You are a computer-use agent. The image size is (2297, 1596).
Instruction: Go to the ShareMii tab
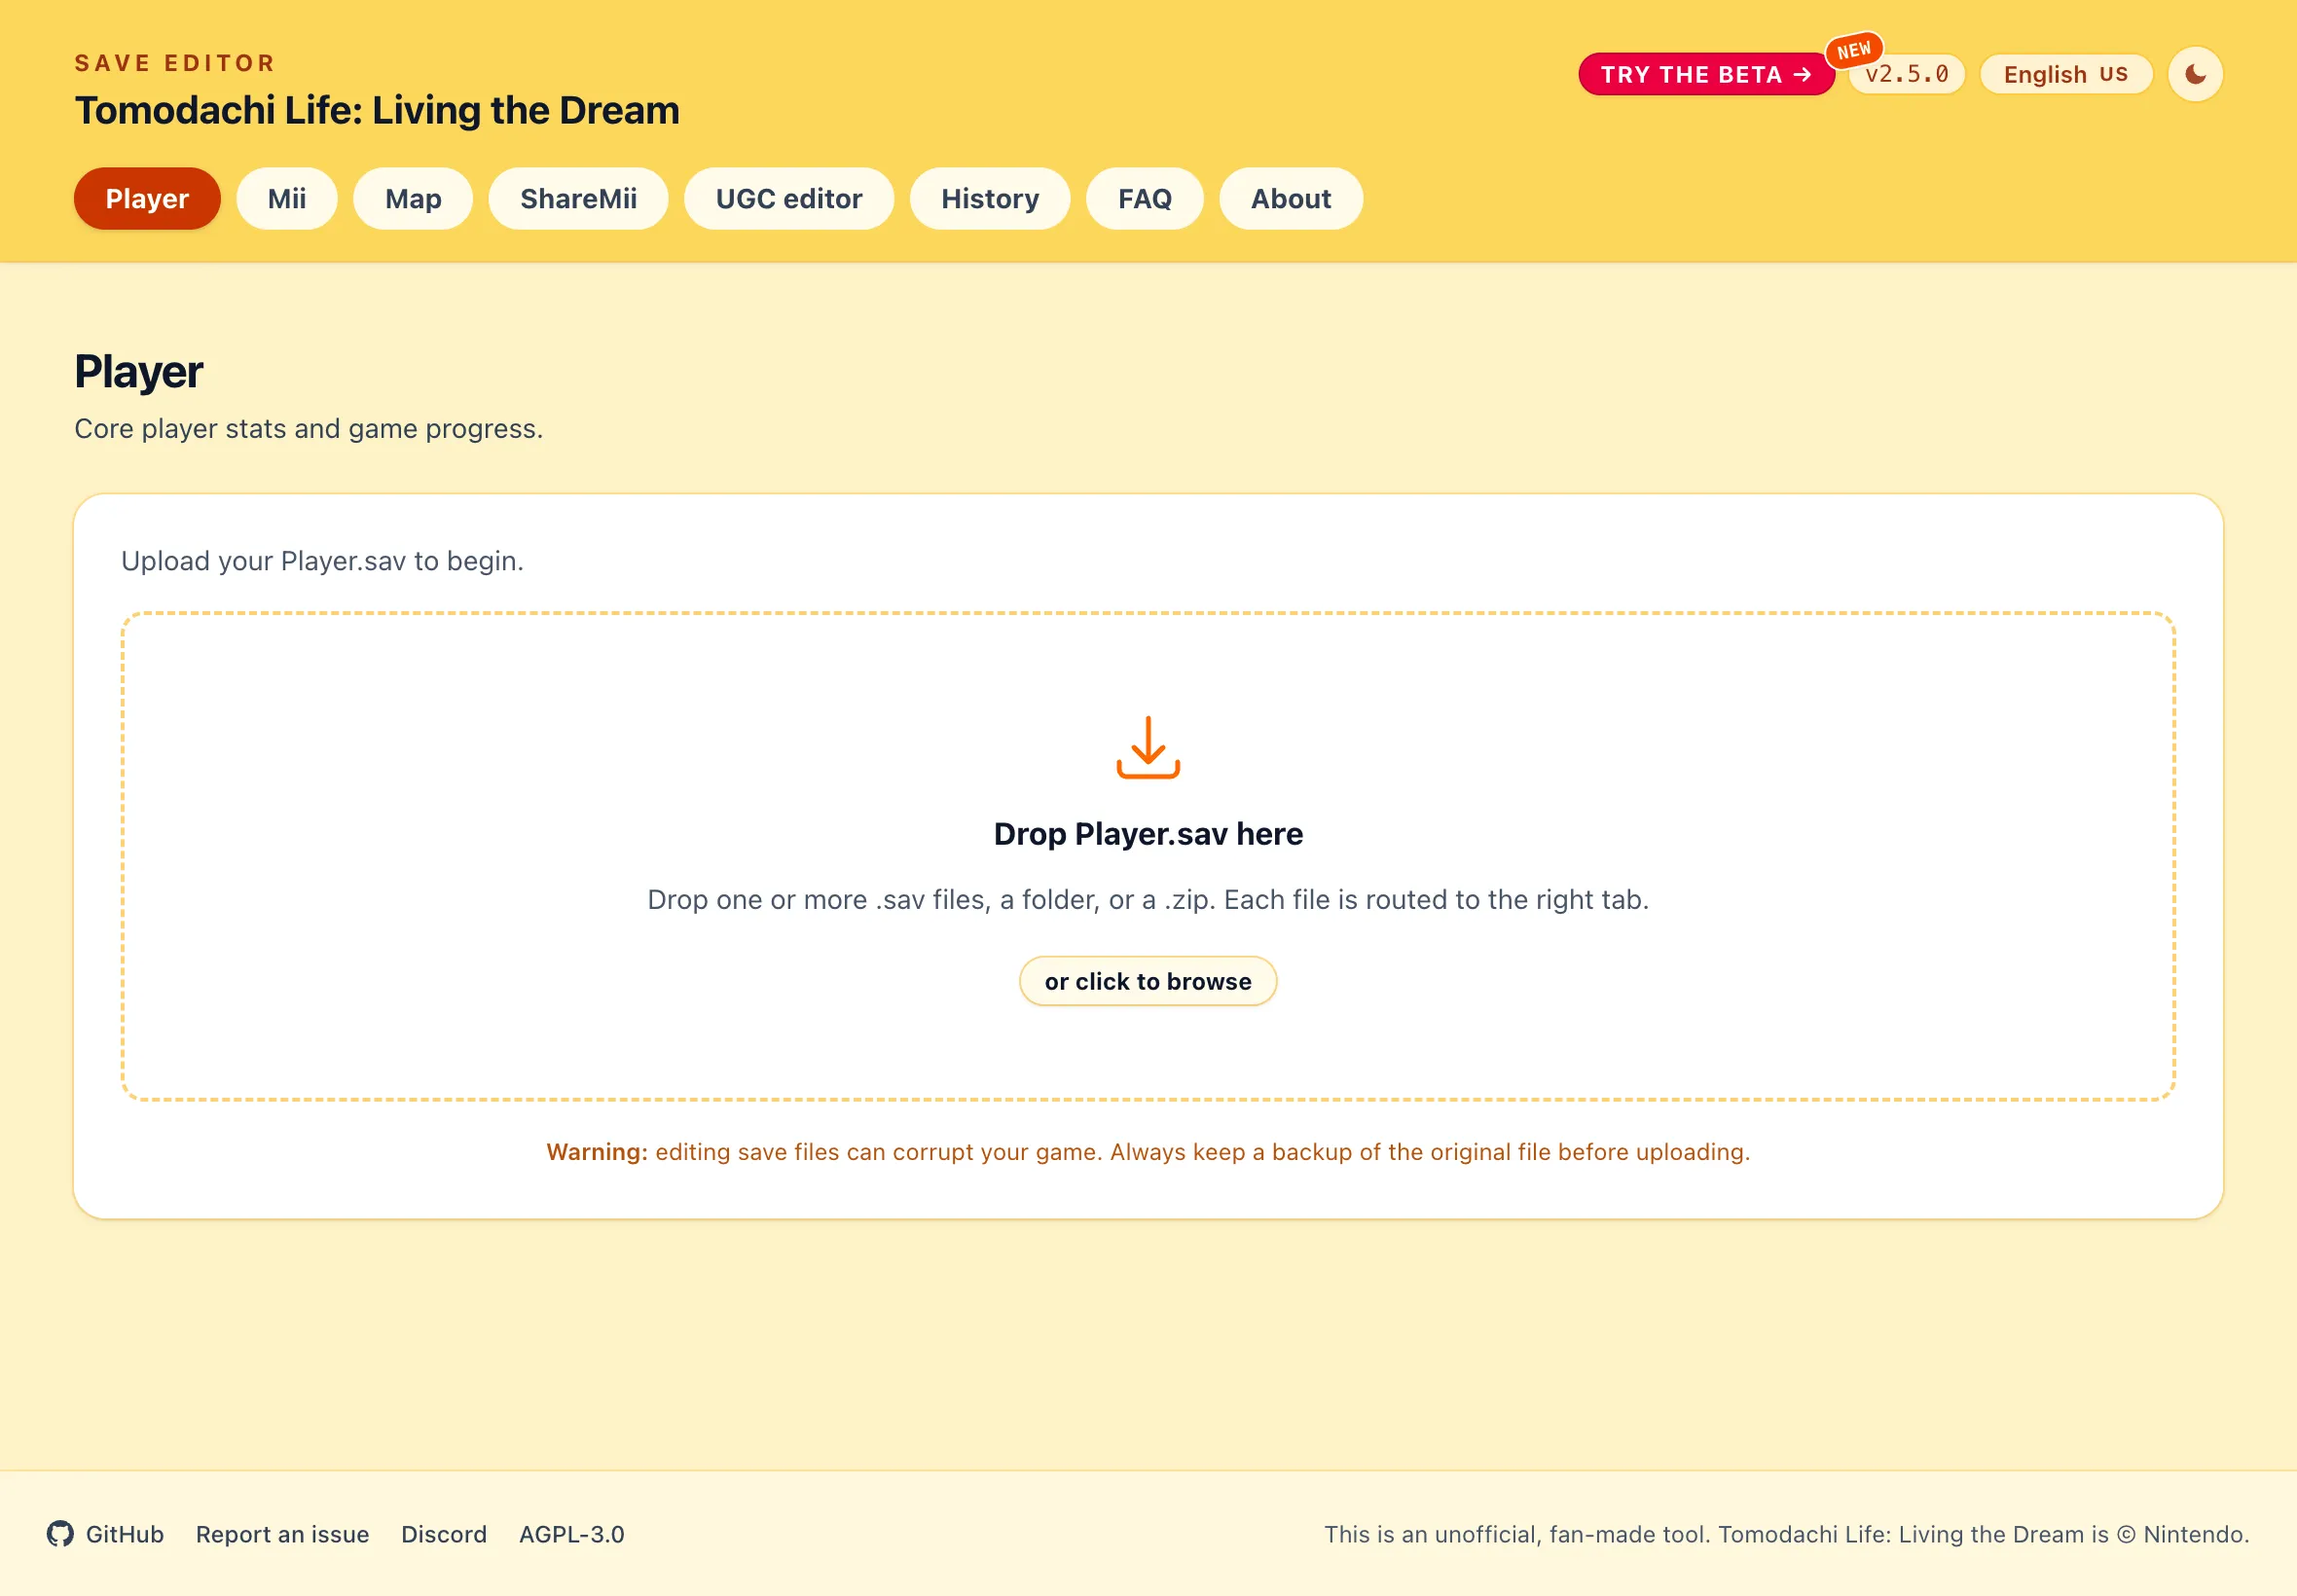pos(578,198)
